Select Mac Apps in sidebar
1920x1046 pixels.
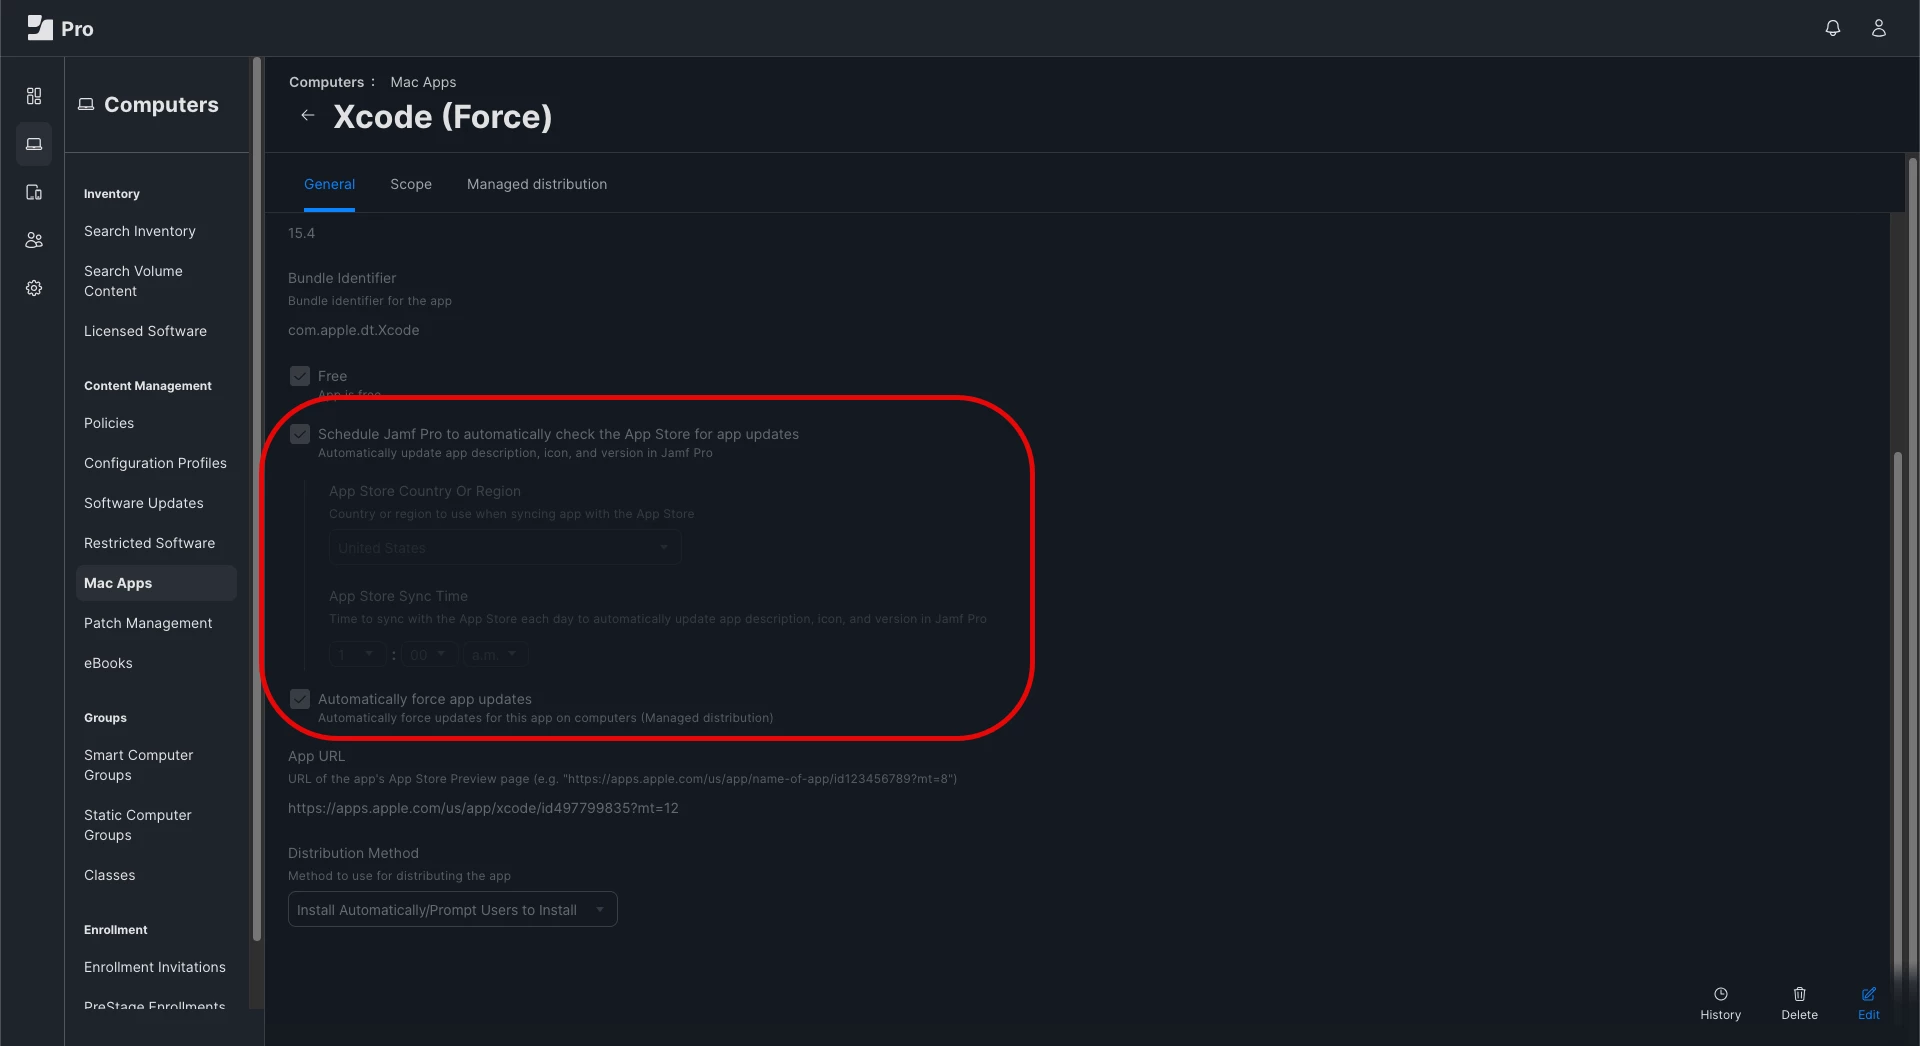coord(156,583)
